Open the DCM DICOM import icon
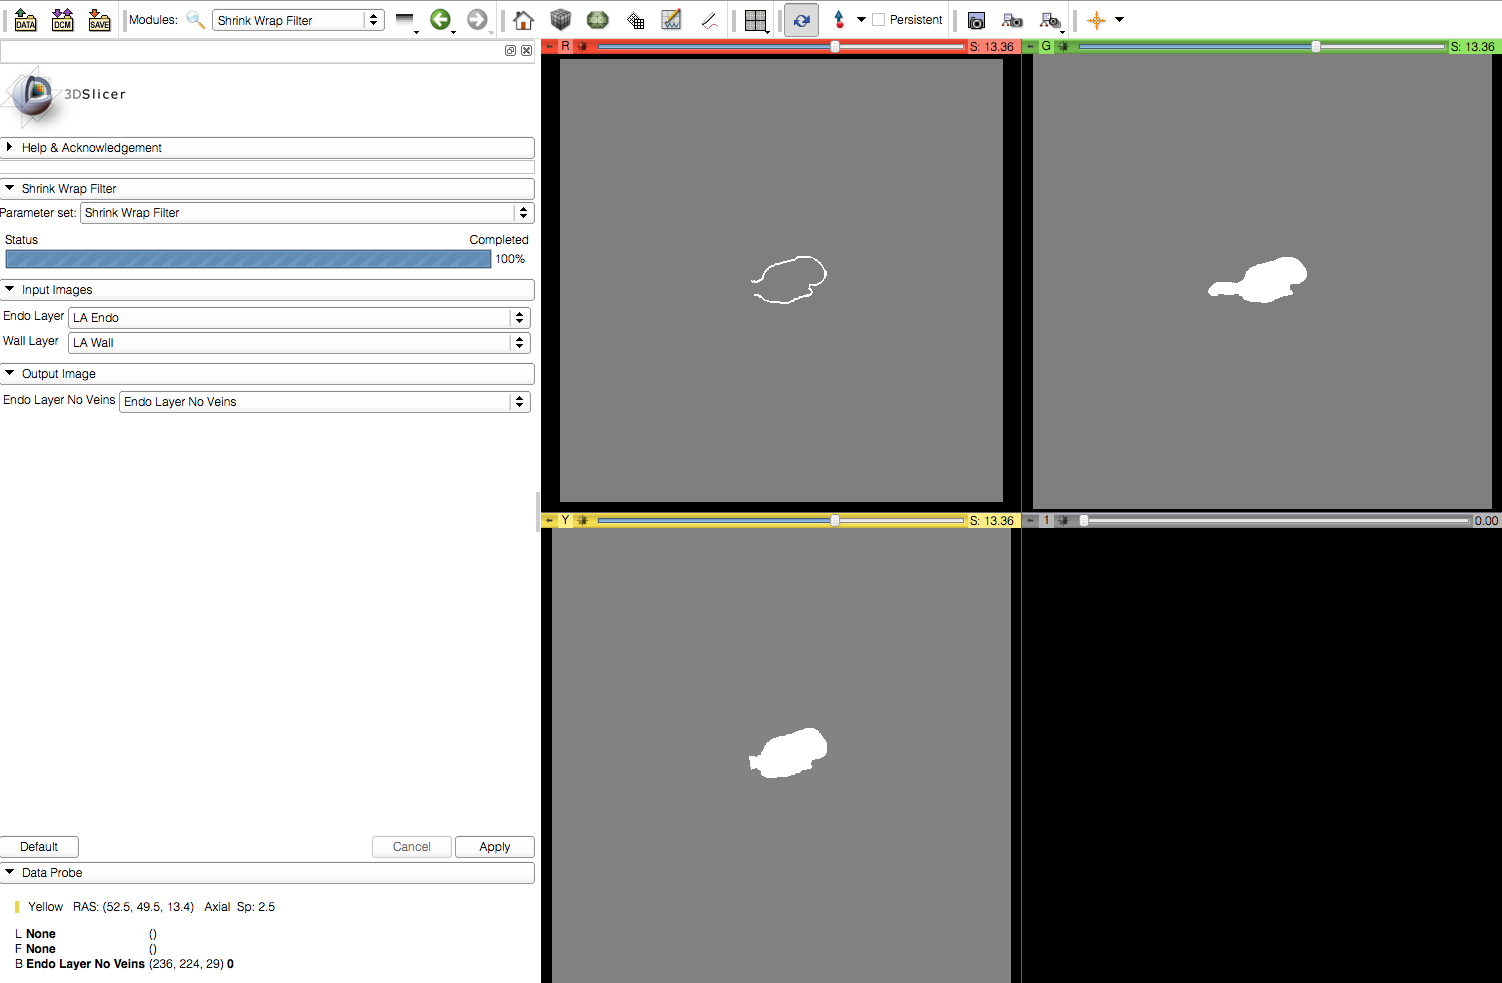The image size is (1502, 983). tap(62, 20)
